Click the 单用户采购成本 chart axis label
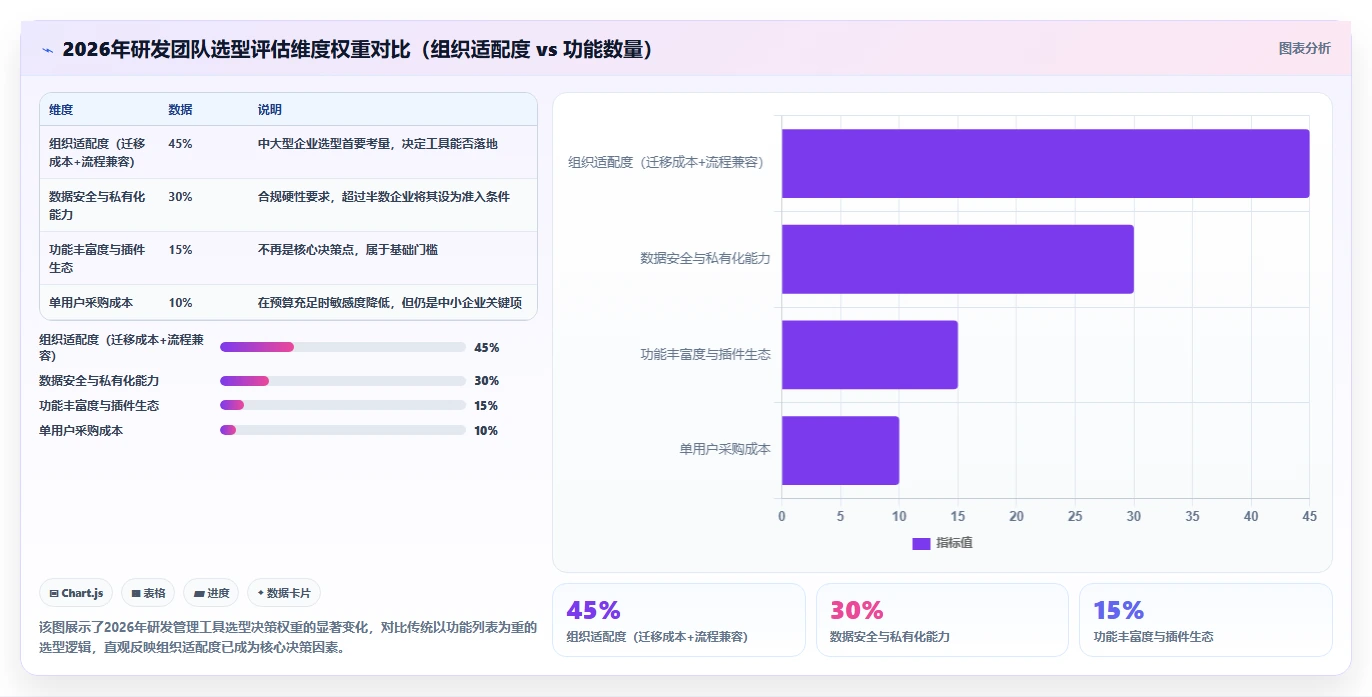1372x697 pixels. tap(725, 450)
